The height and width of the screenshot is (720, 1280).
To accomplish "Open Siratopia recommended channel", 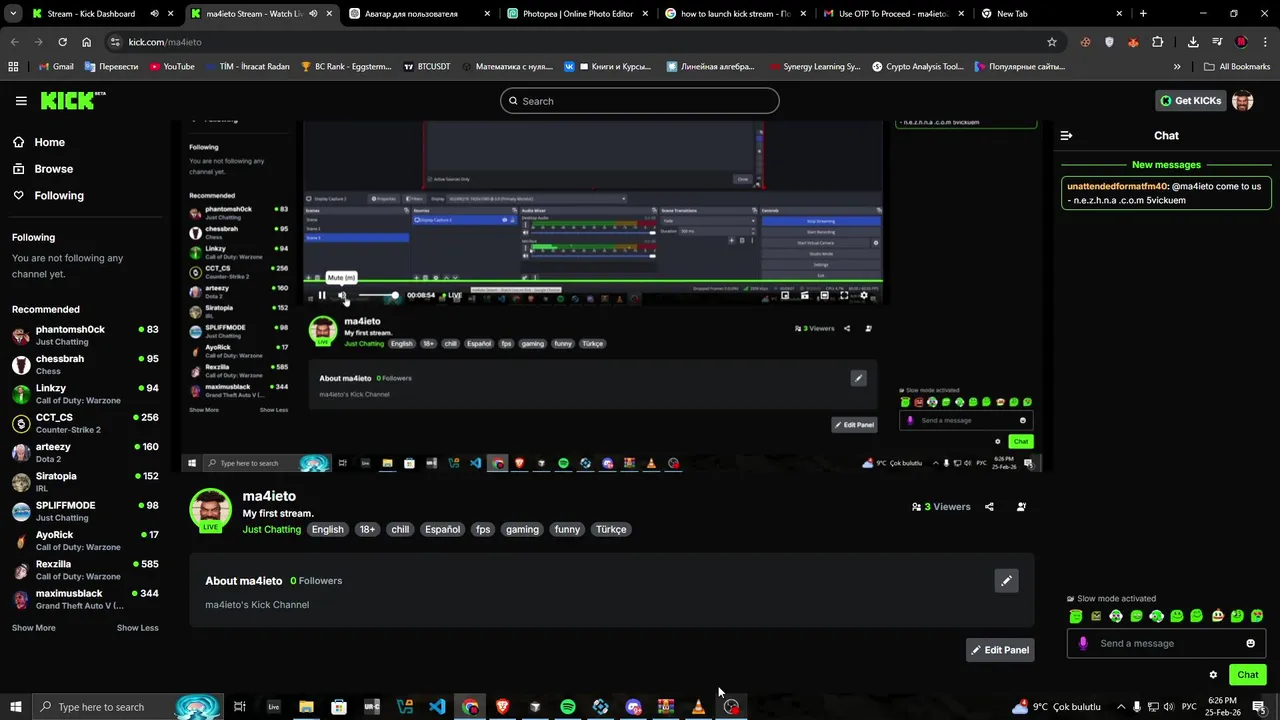I will 86,482.
